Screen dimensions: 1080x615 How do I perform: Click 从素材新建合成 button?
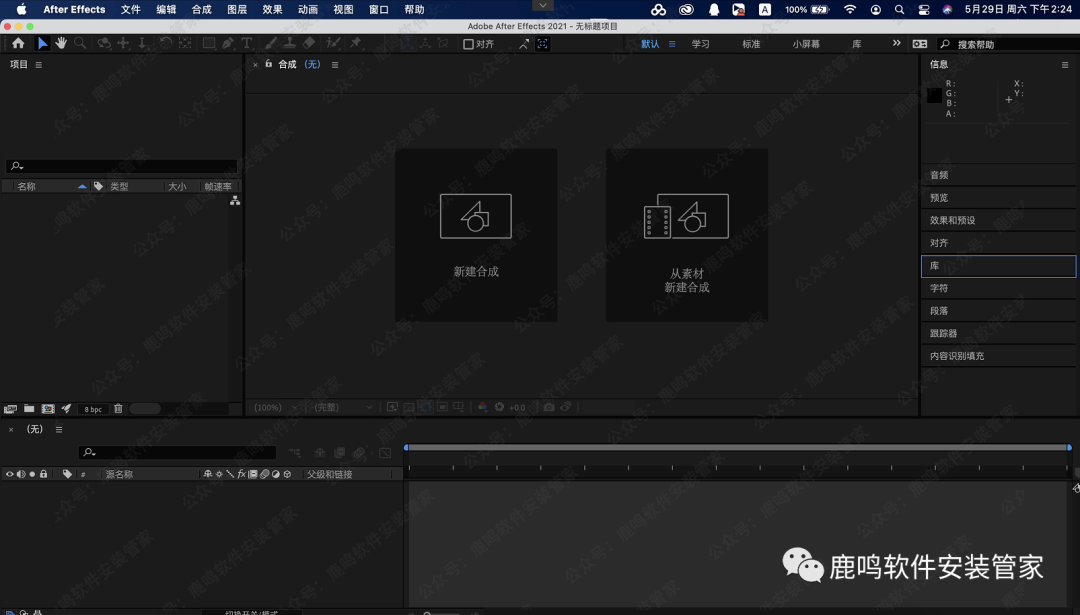pos(687,235)
